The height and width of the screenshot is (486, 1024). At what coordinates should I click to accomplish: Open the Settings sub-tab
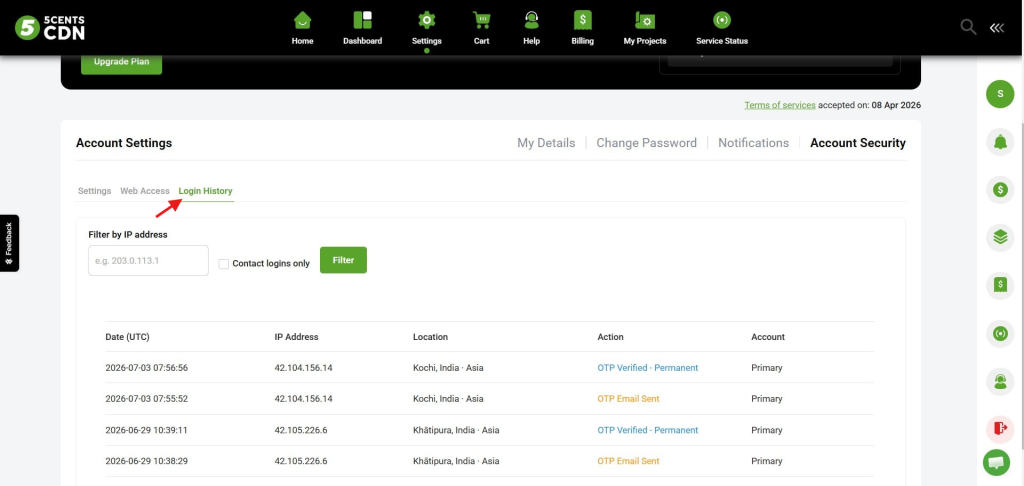[95, 191]
